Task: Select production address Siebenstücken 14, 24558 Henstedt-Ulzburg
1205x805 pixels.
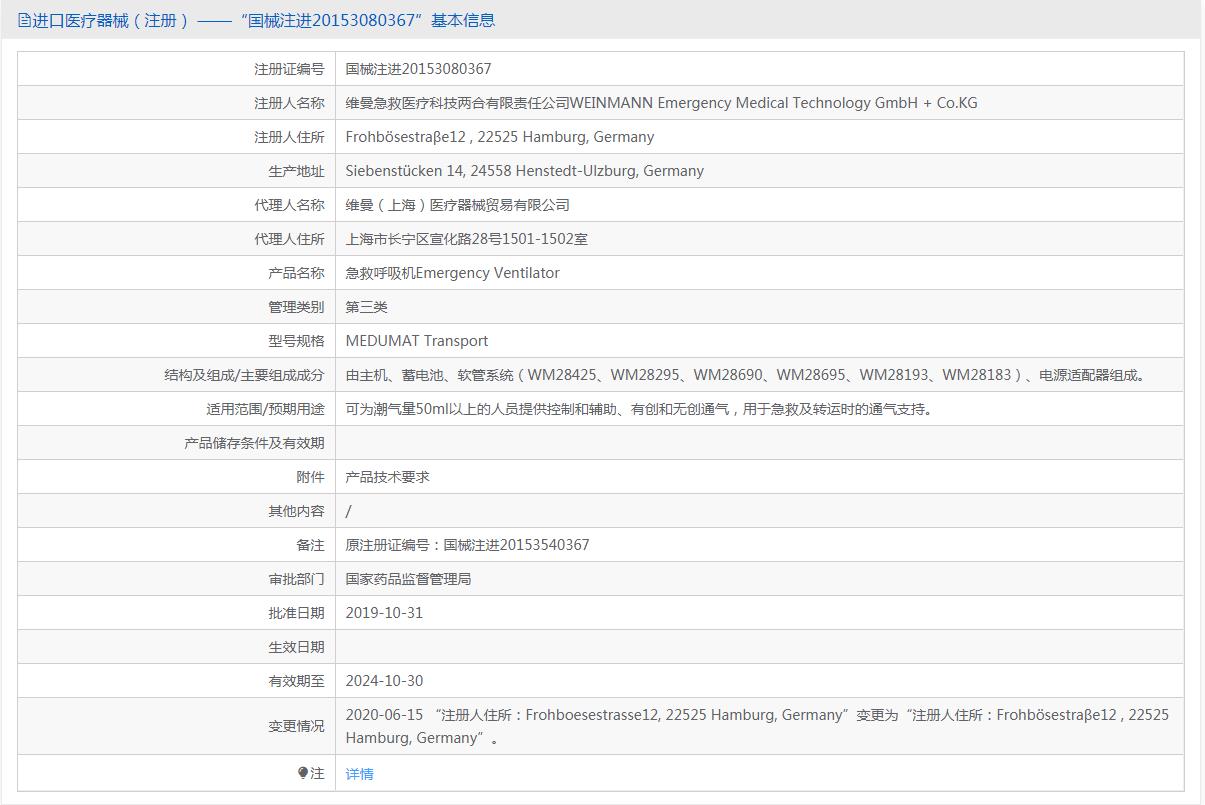Action: pos(525,171)
